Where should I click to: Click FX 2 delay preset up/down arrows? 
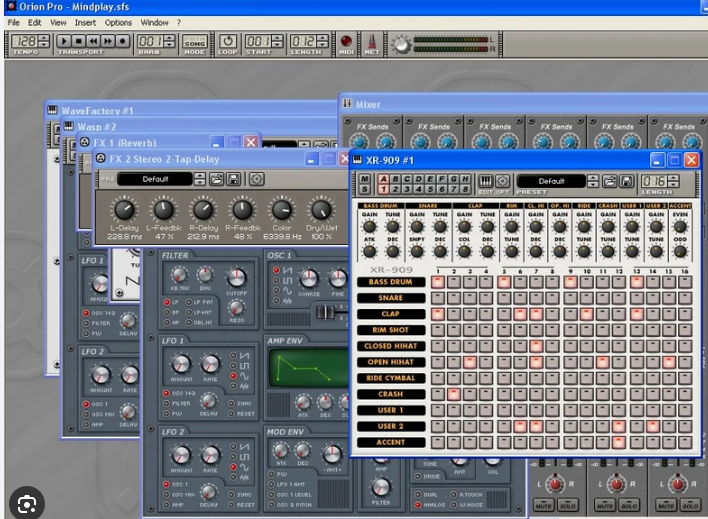pos(200,179)
